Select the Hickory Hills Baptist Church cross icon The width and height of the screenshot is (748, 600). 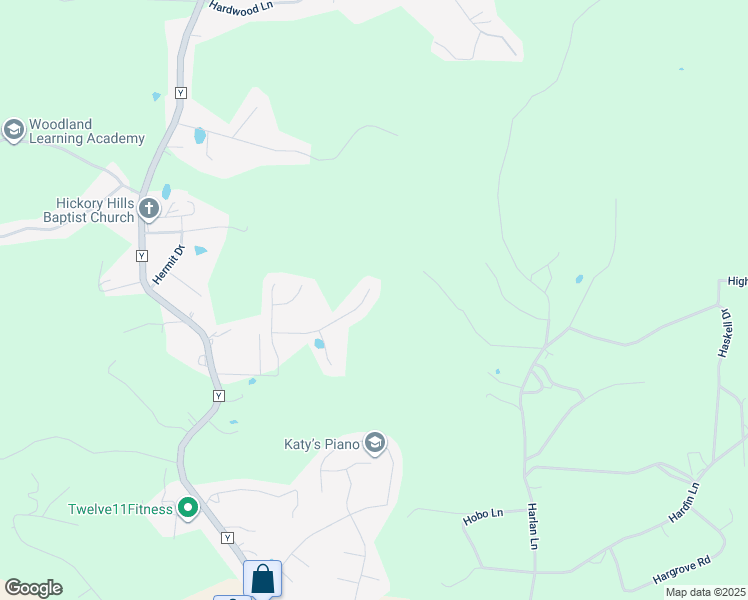coord(149,209)
